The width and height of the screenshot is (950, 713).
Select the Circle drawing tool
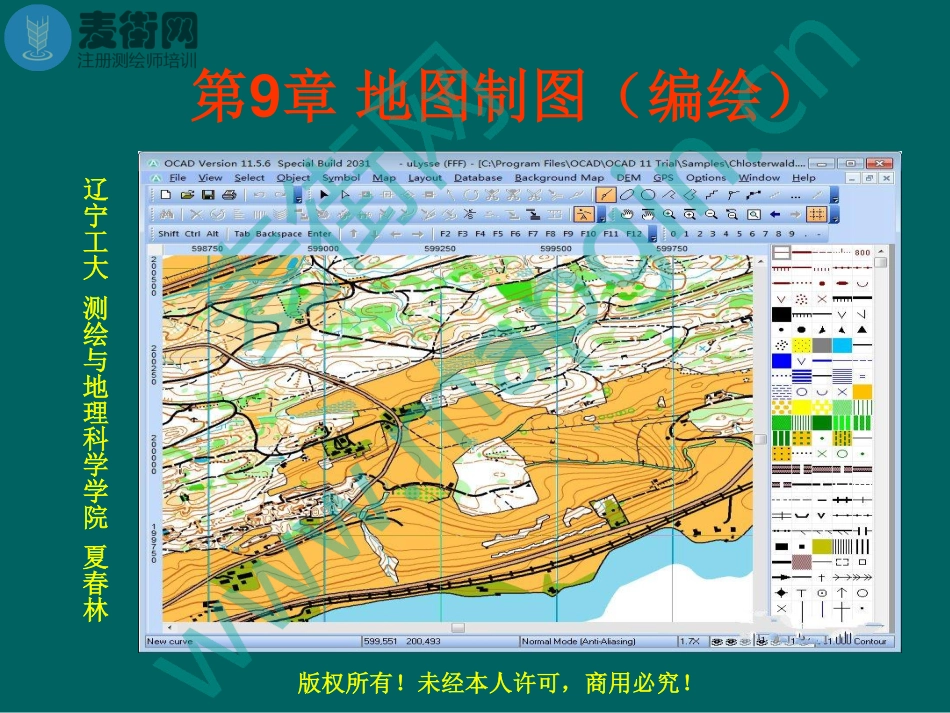(x=648, y=194)
